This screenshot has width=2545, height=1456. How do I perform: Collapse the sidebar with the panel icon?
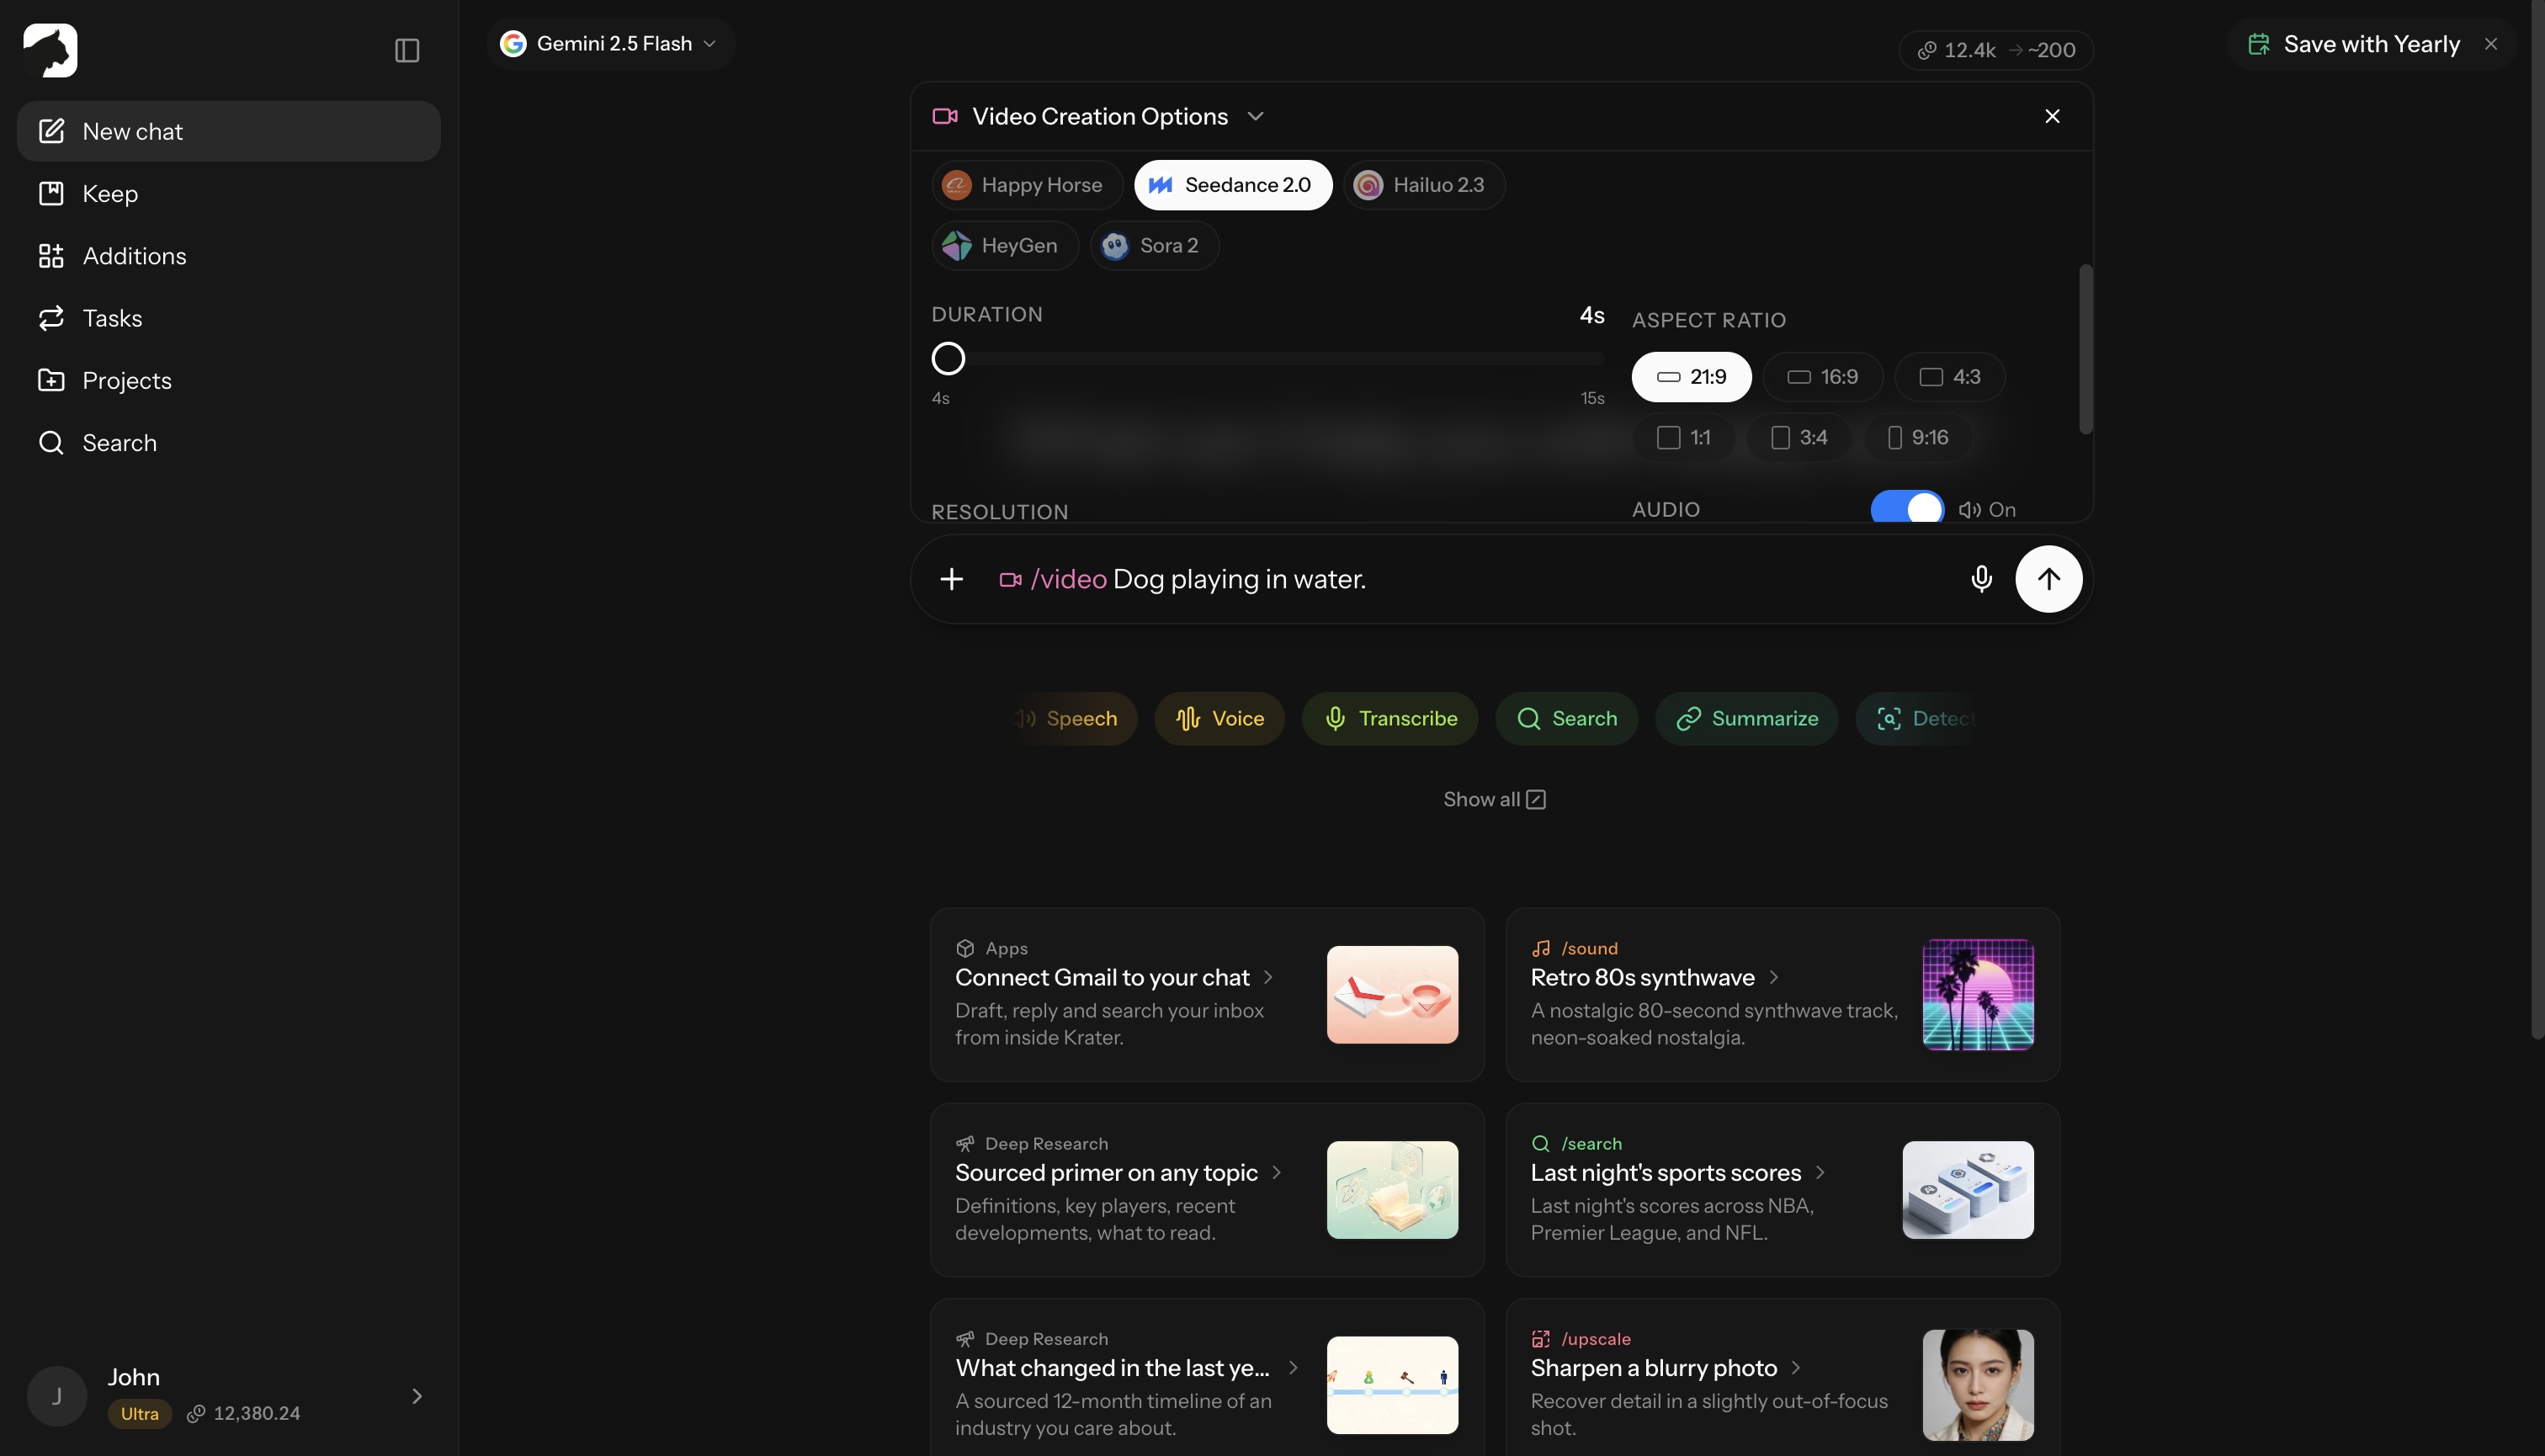pos(407,50)
